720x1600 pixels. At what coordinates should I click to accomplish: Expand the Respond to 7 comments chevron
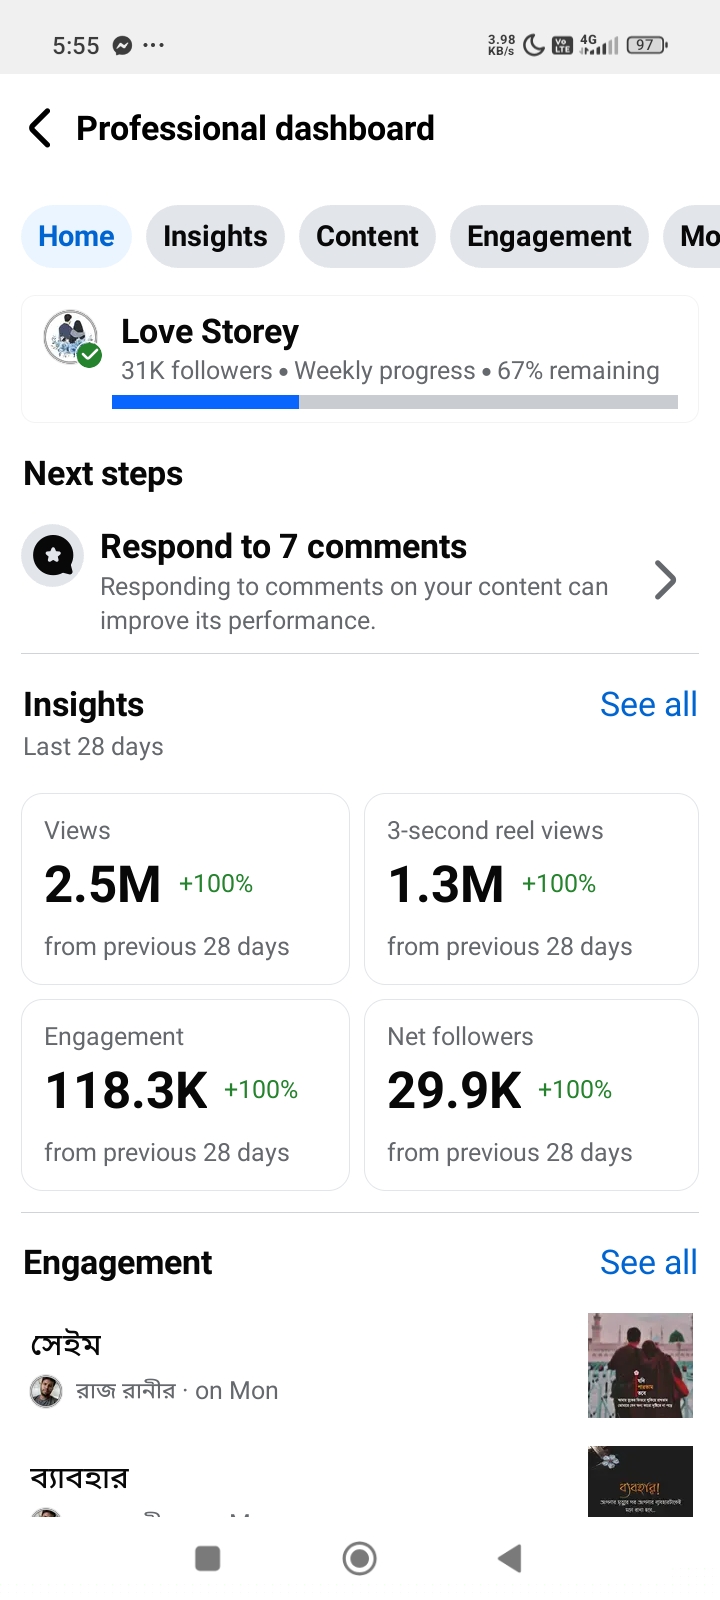665,580
